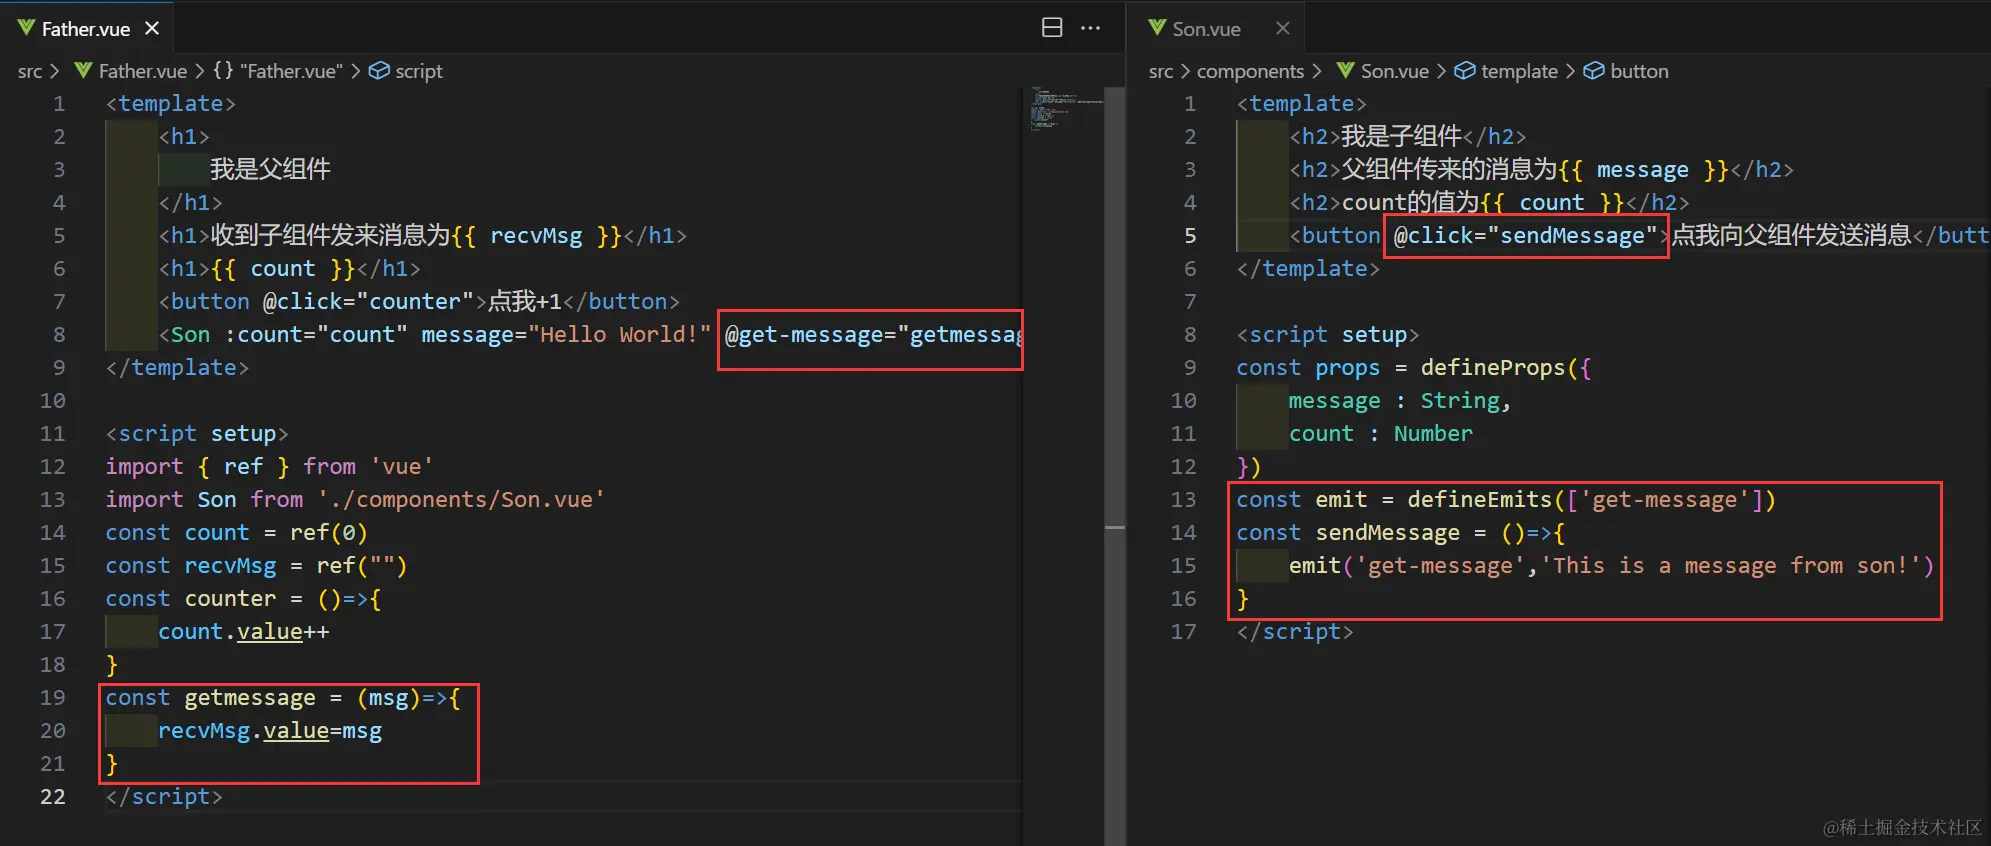Switch to the Father.vue tab
1991x846 pixels.
pyautogui.click(x=85, y=29)
